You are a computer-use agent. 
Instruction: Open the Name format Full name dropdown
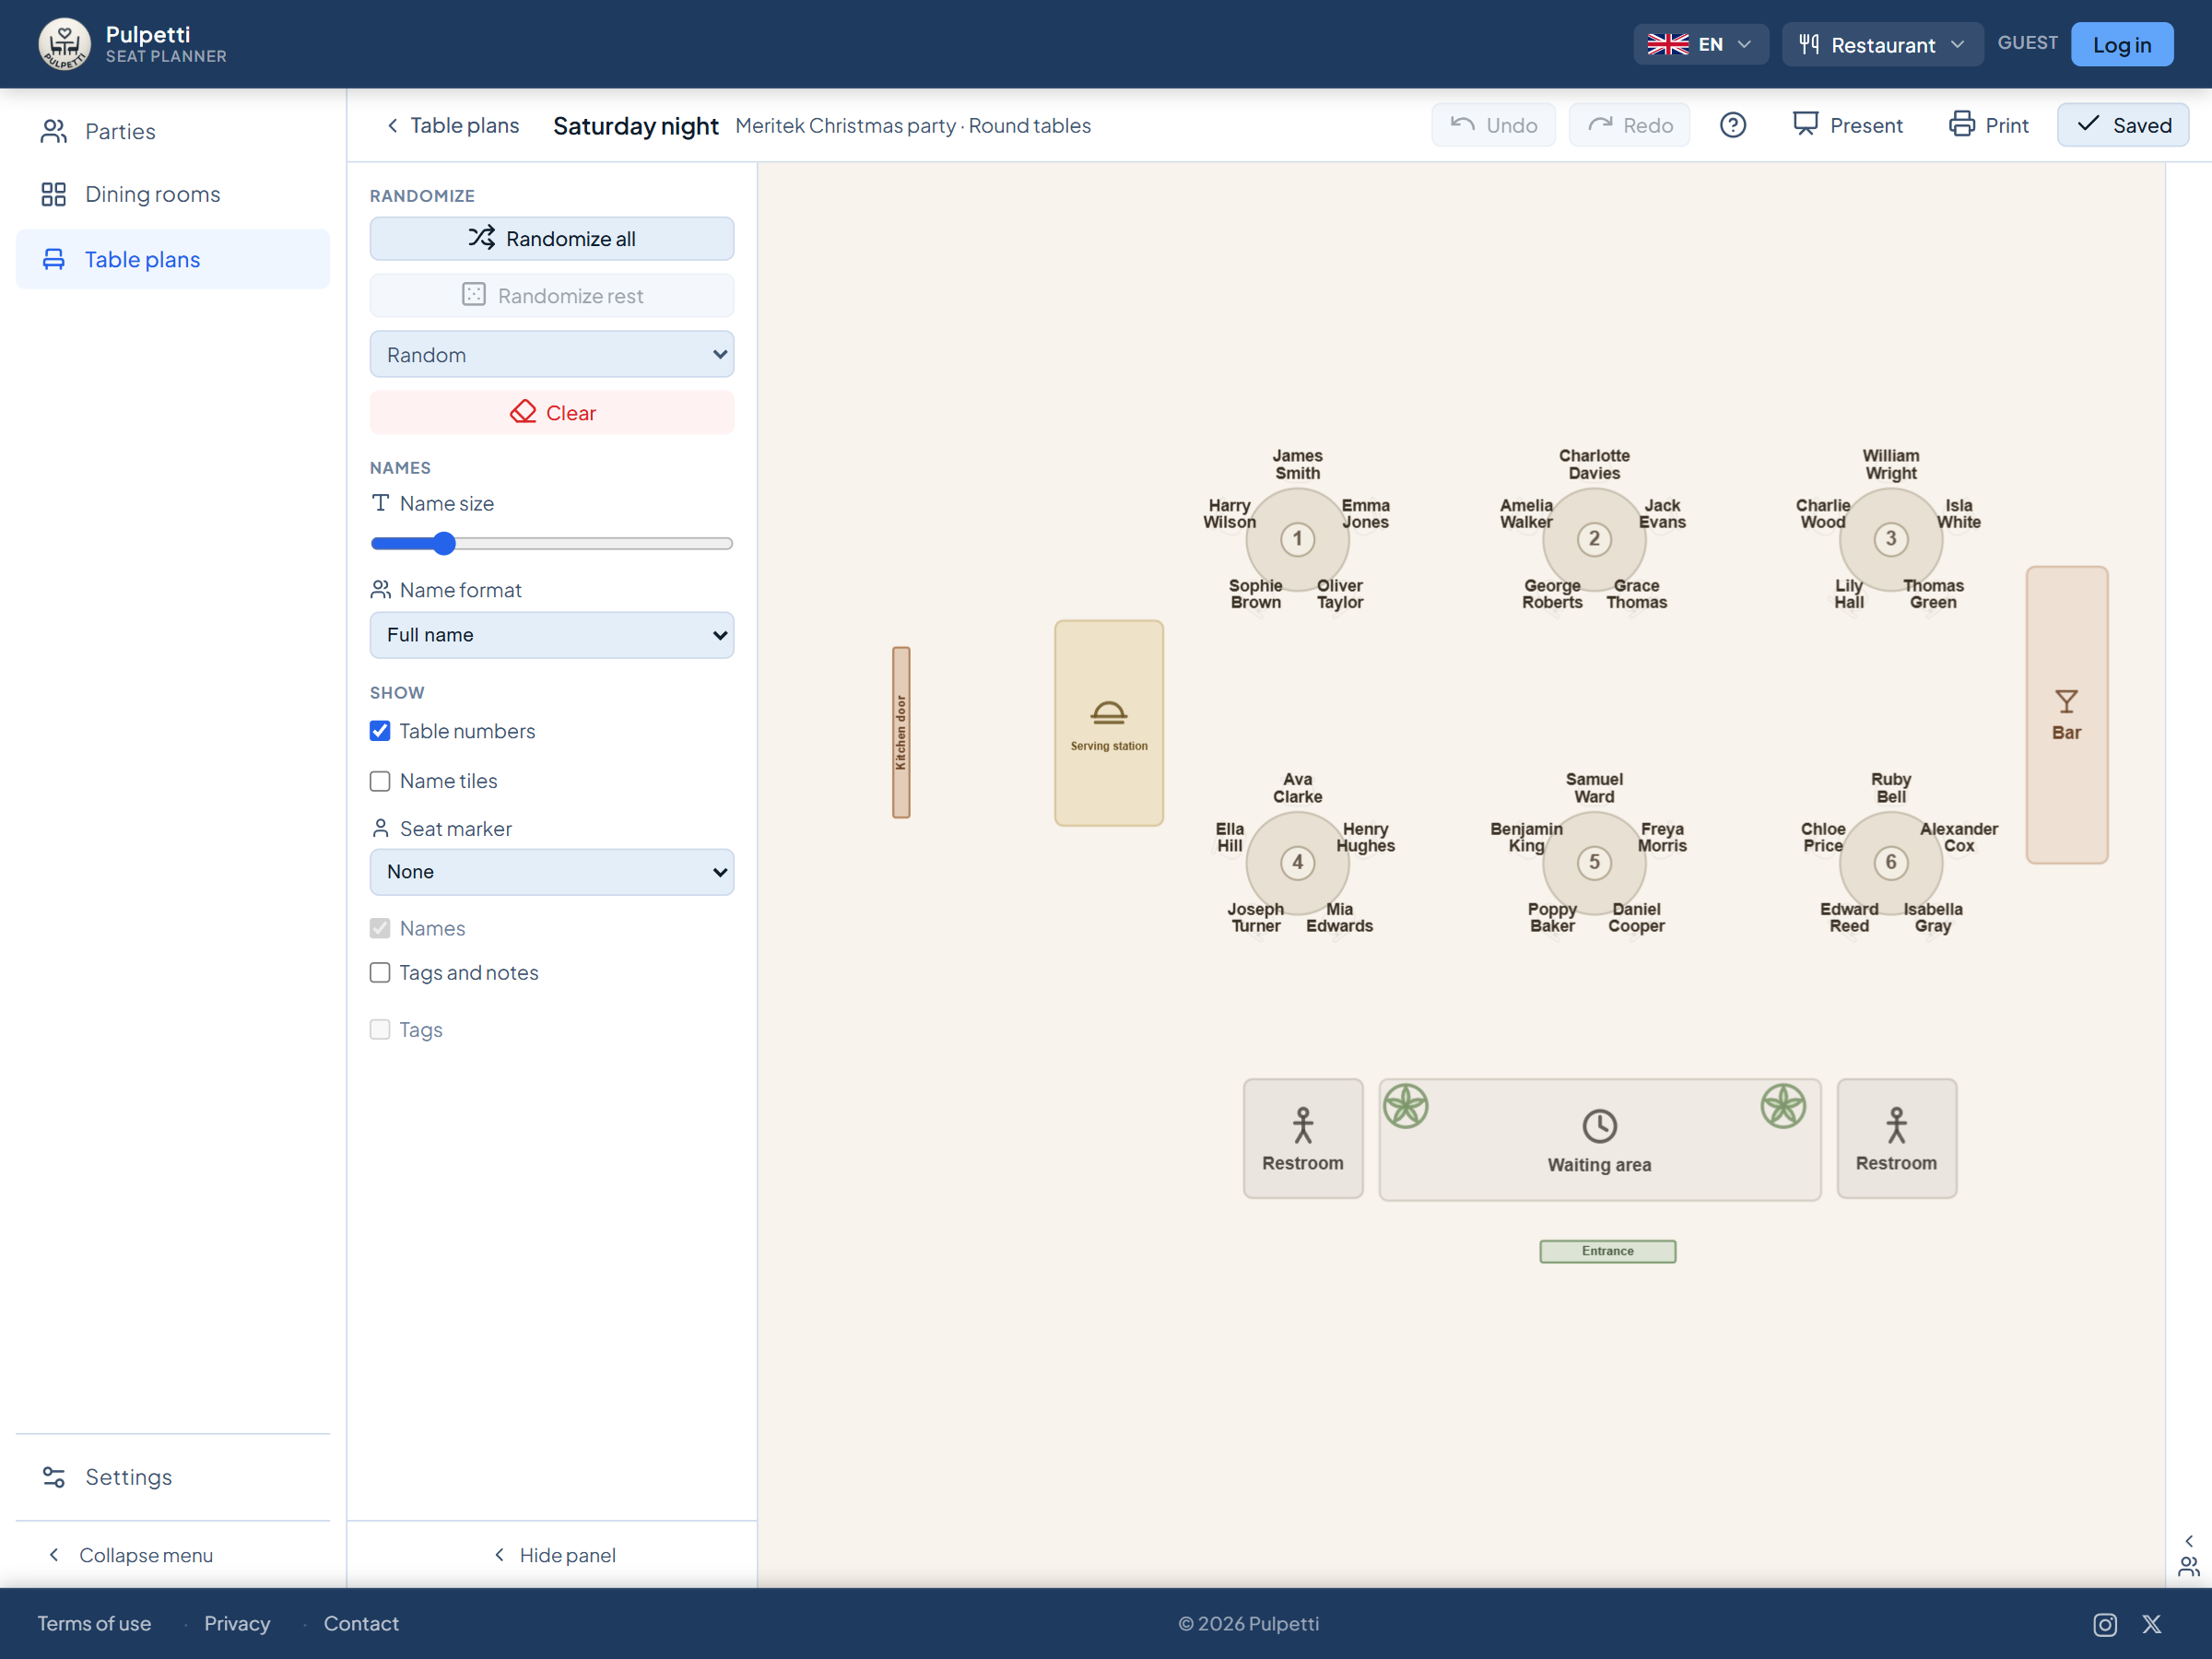tap(552, 635)
